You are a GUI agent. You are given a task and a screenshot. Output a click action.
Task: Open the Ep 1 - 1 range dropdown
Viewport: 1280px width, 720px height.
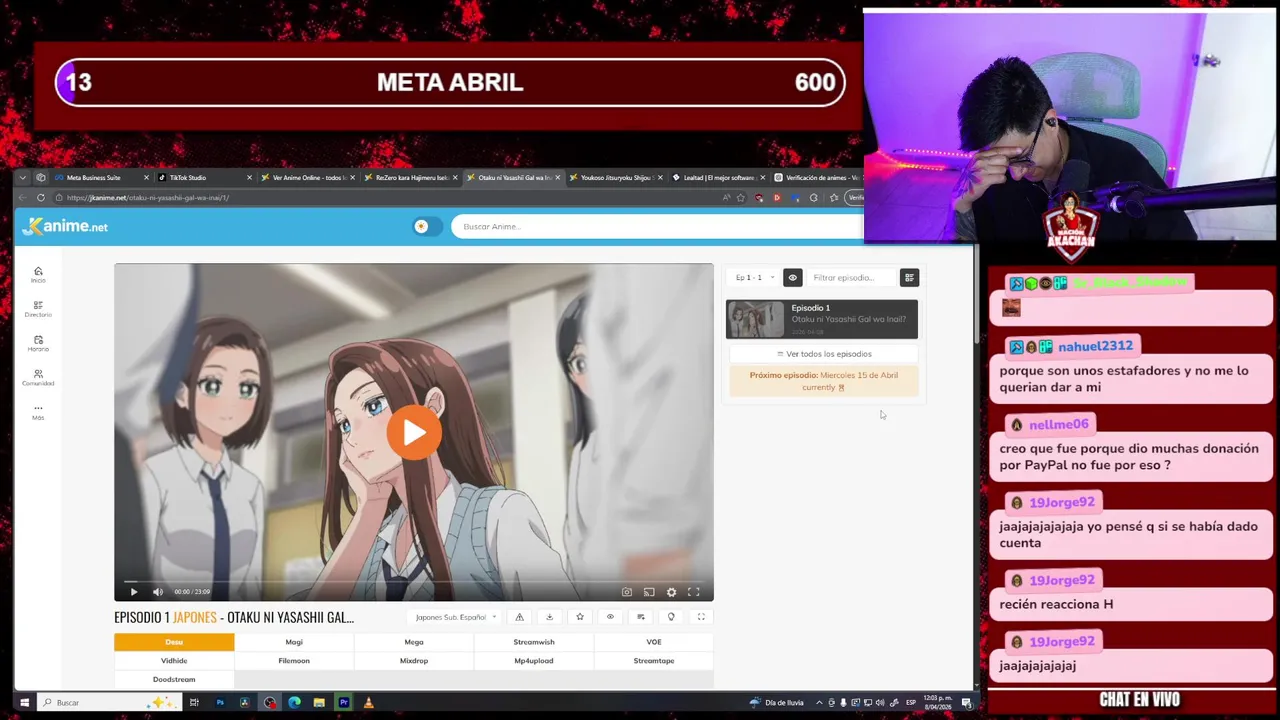tap(754, 277)
